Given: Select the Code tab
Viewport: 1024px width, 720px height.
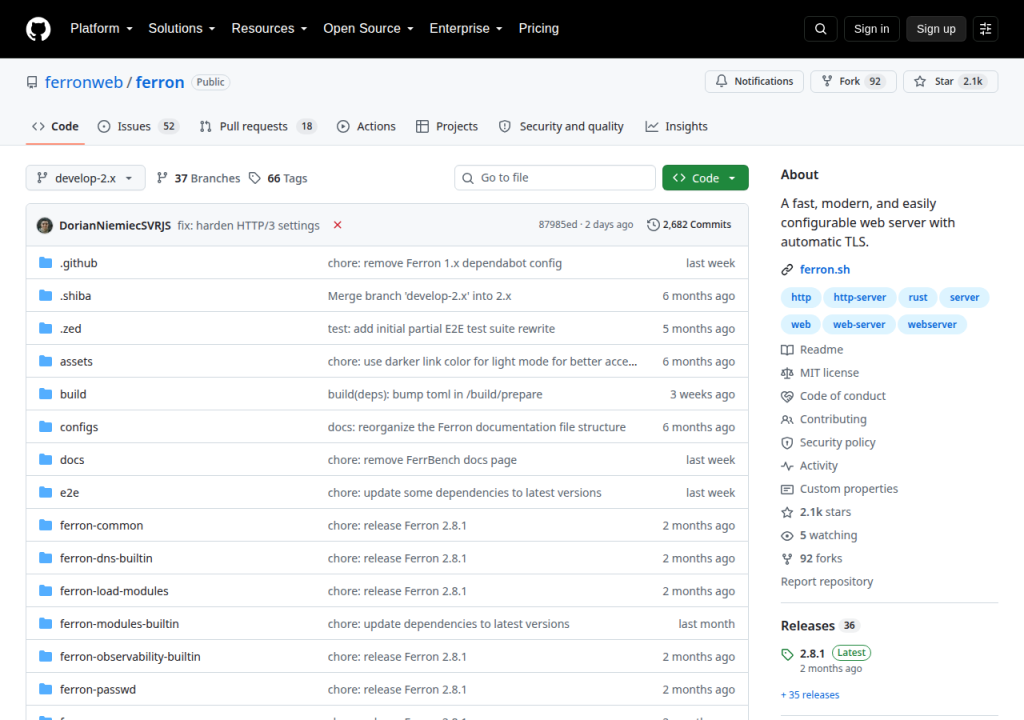Looking at the screenshot, I should pyautogui.click(x=56, y=126).
